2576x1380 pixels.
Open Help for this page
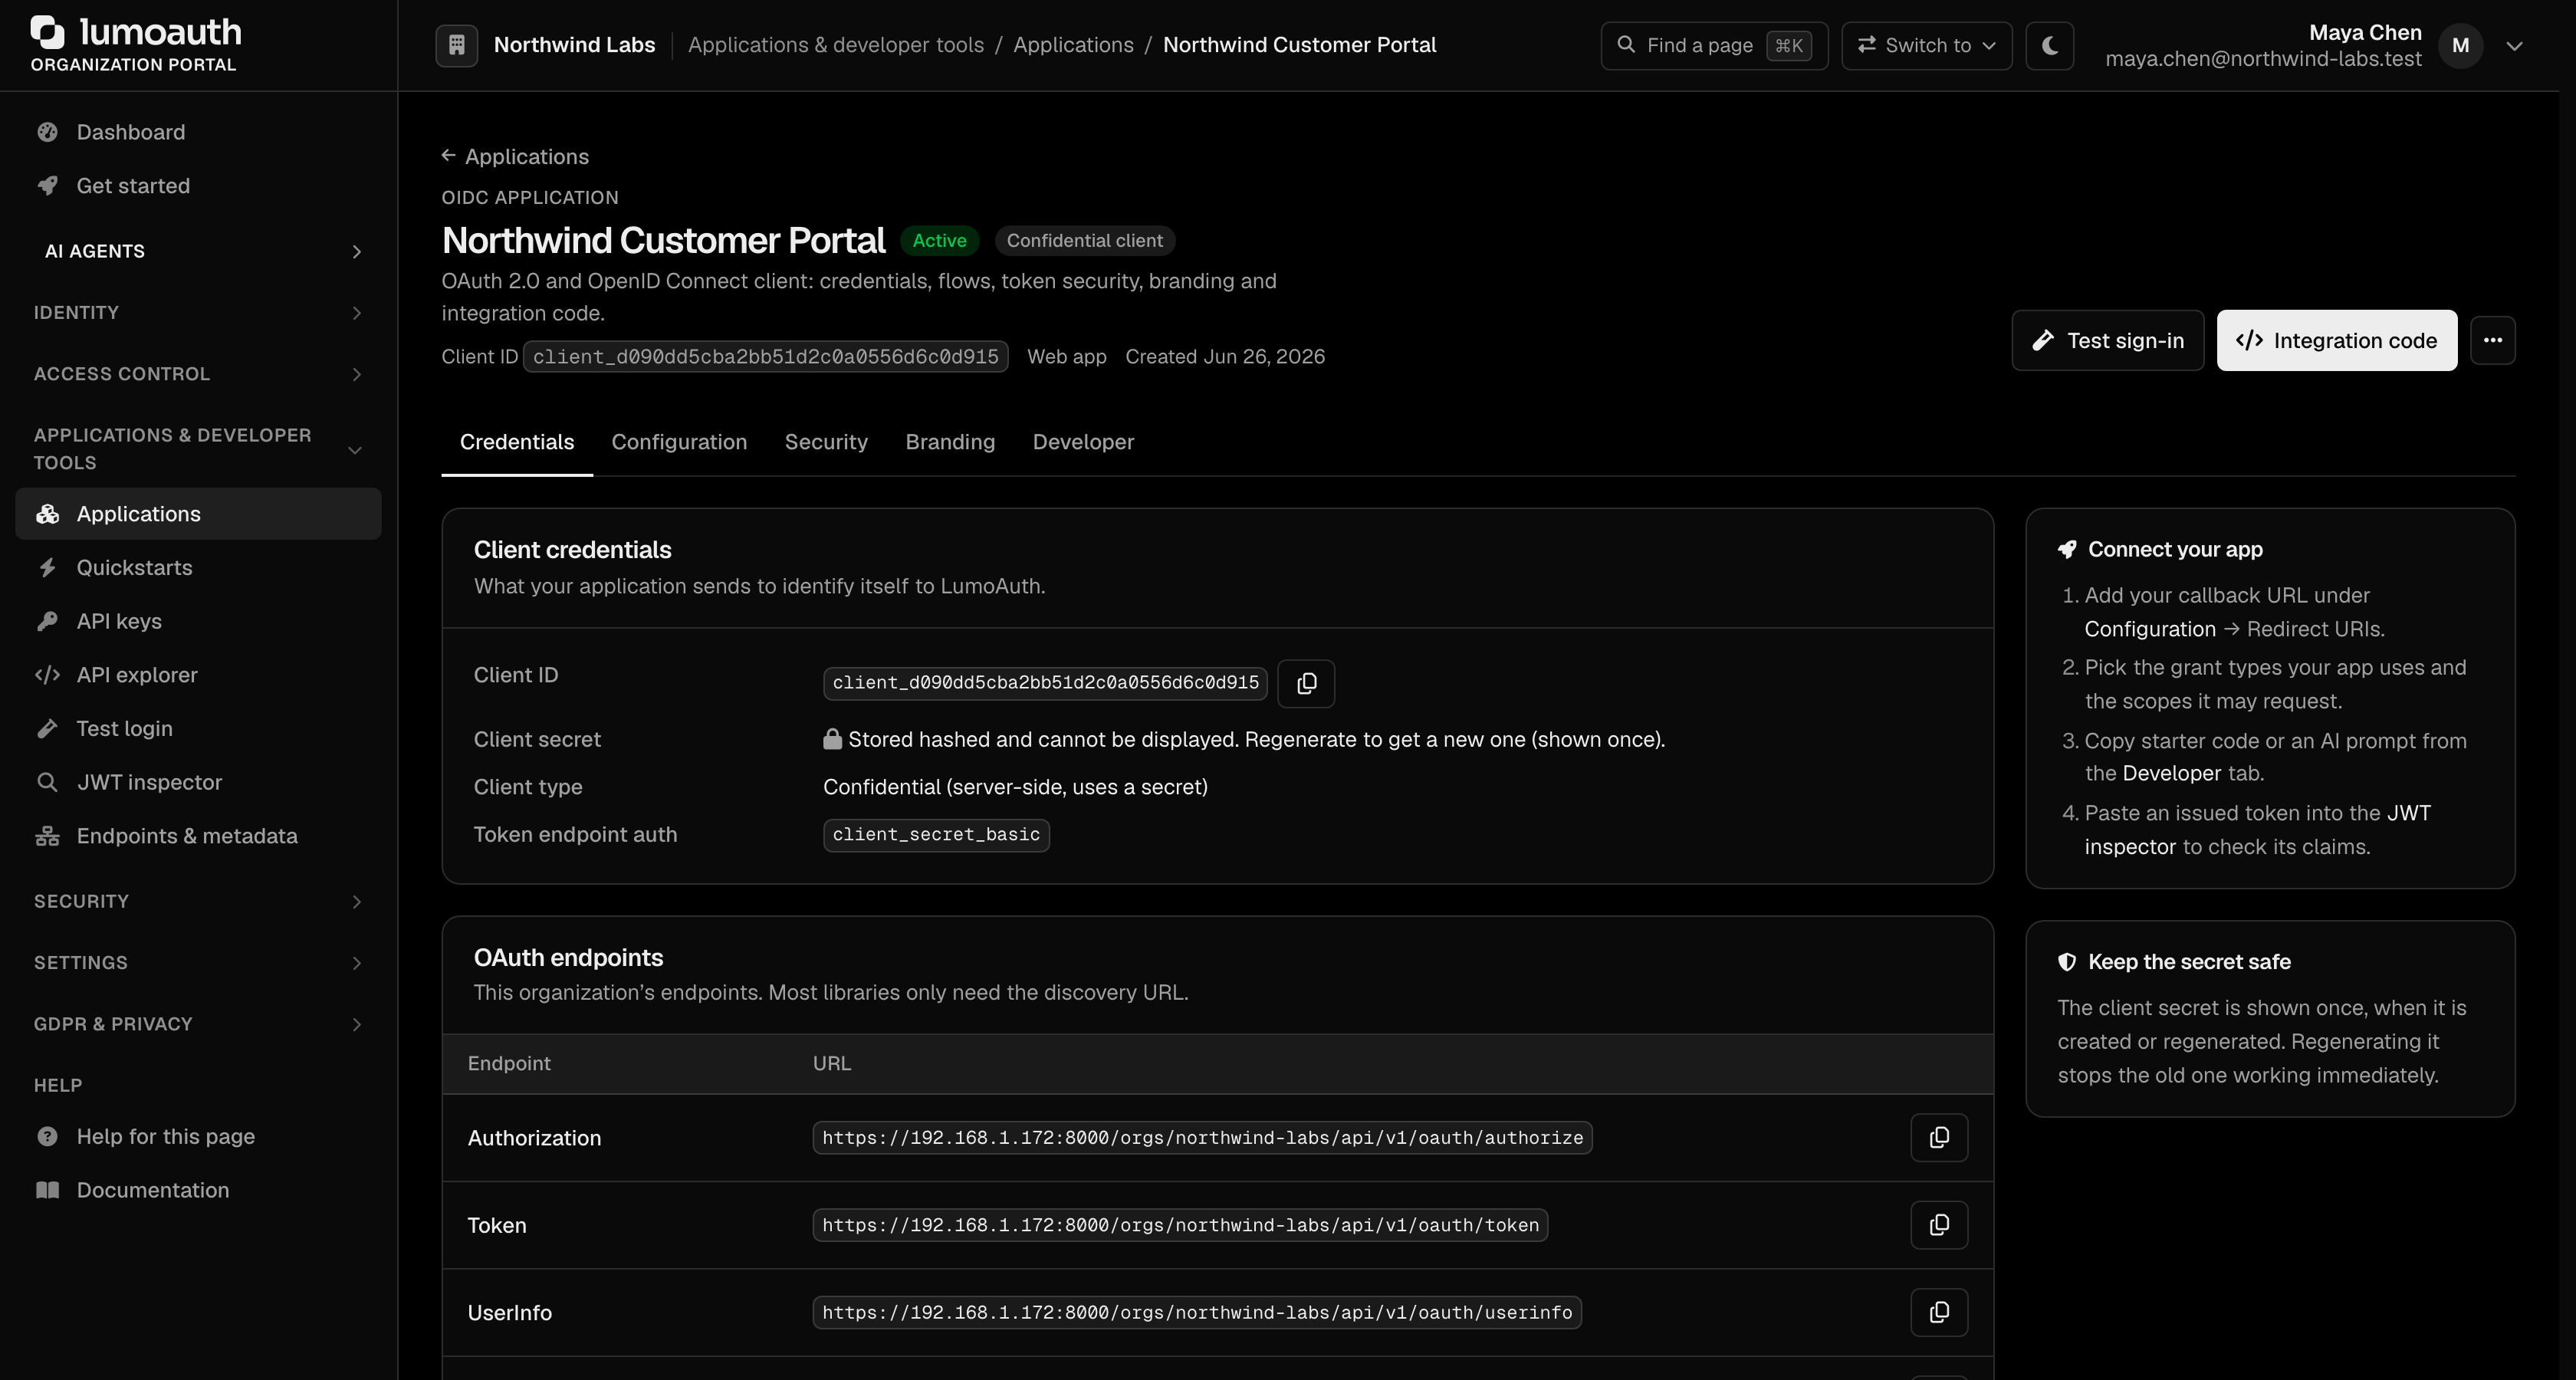[198, 1137]
